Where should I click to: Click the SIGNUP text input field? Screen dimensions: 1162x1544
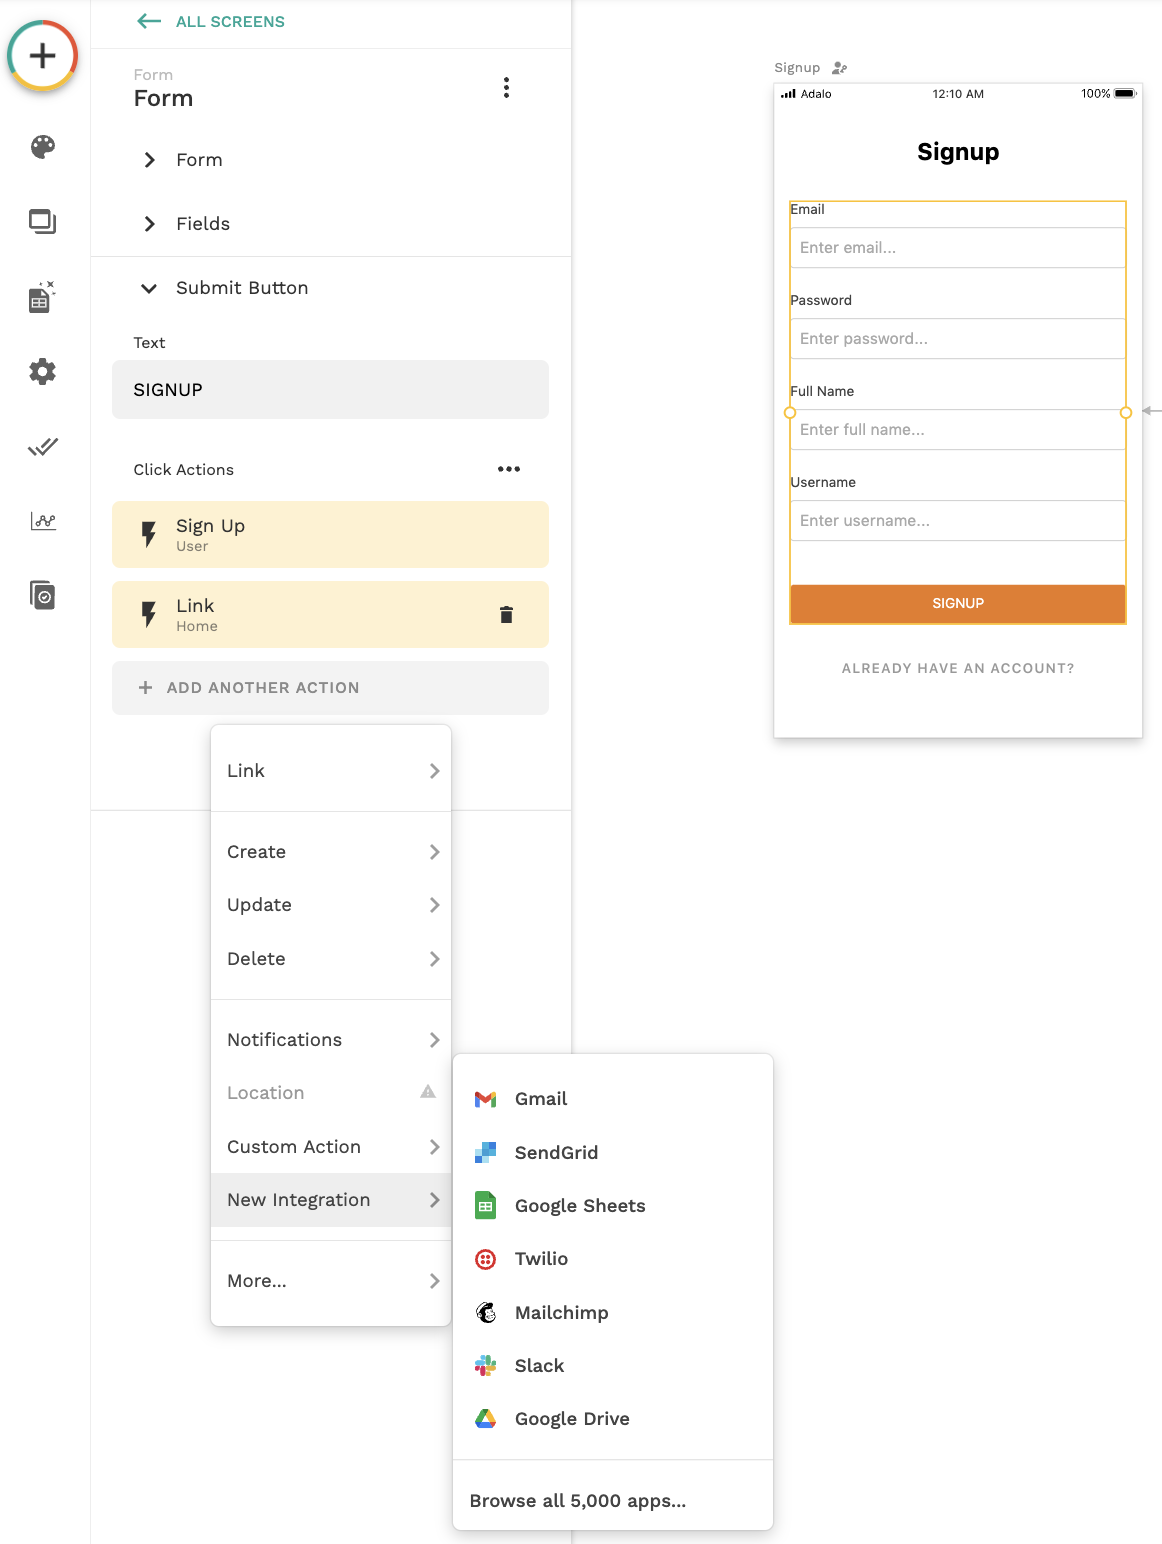click(330, 390)
